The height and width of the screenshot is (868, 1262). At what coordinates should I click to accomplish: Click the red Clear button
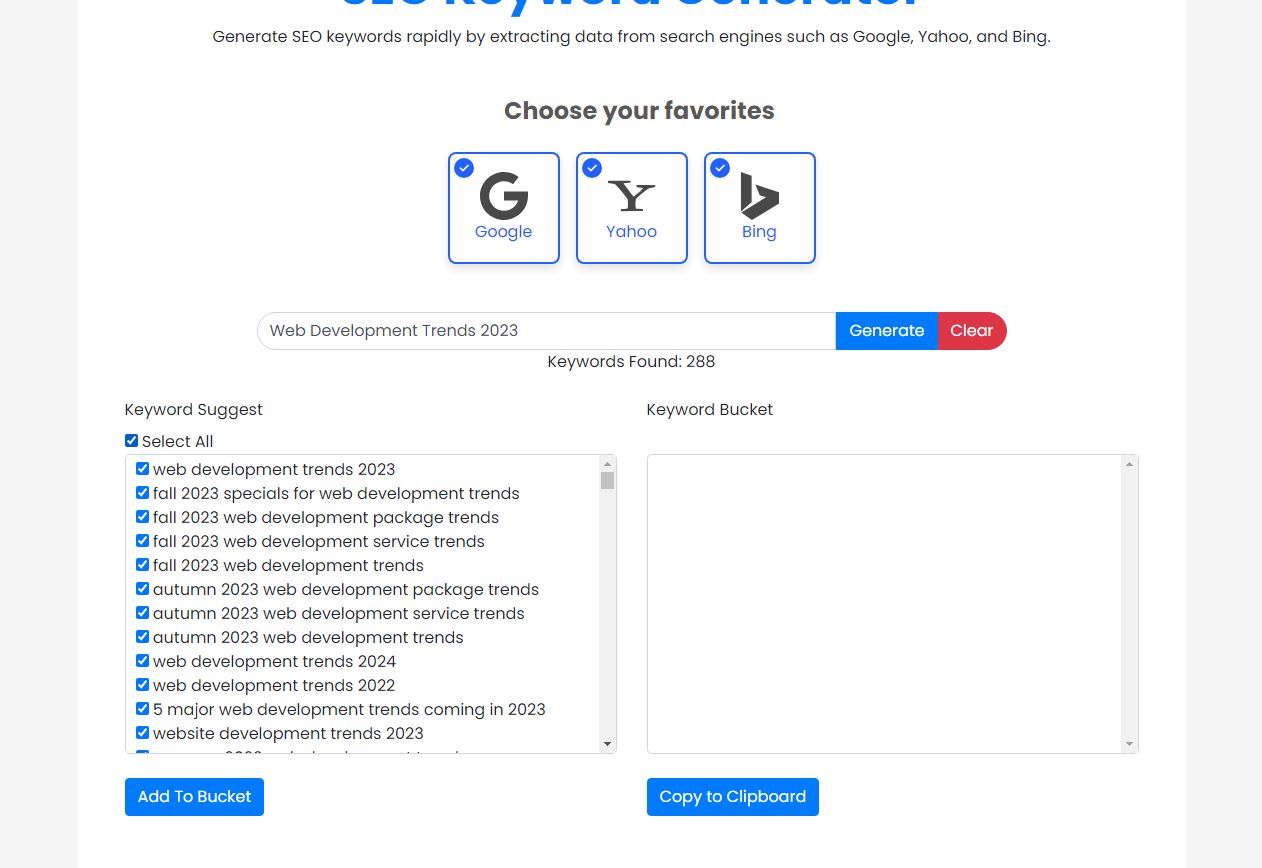[972, 331]
